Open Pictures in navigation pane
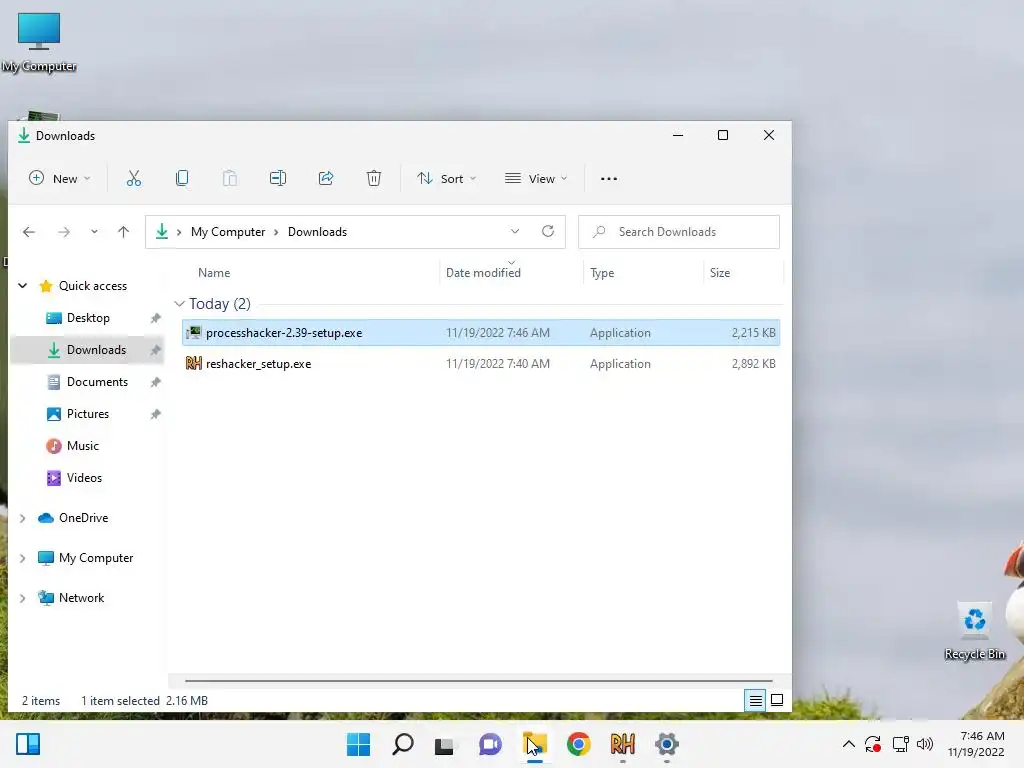 [88, 414]
